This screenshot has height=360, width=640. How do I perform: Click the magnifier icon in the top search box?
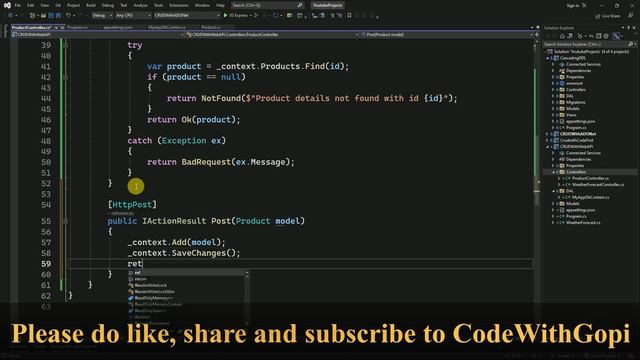(x=300, y=5)
